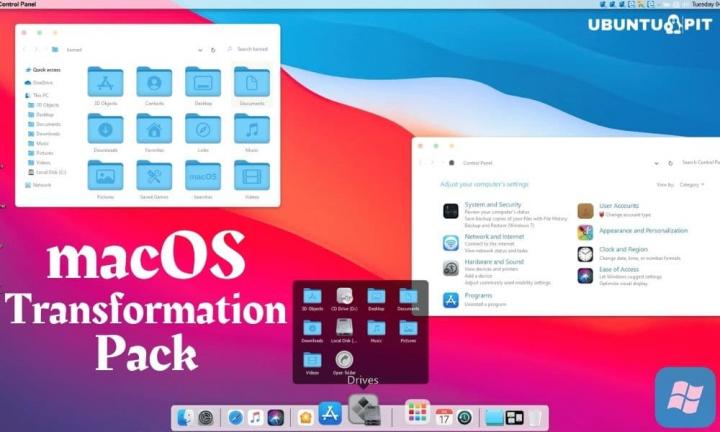Open Hardware and Sound settings
Screen dimensions: 720x432
coord(494,262)
